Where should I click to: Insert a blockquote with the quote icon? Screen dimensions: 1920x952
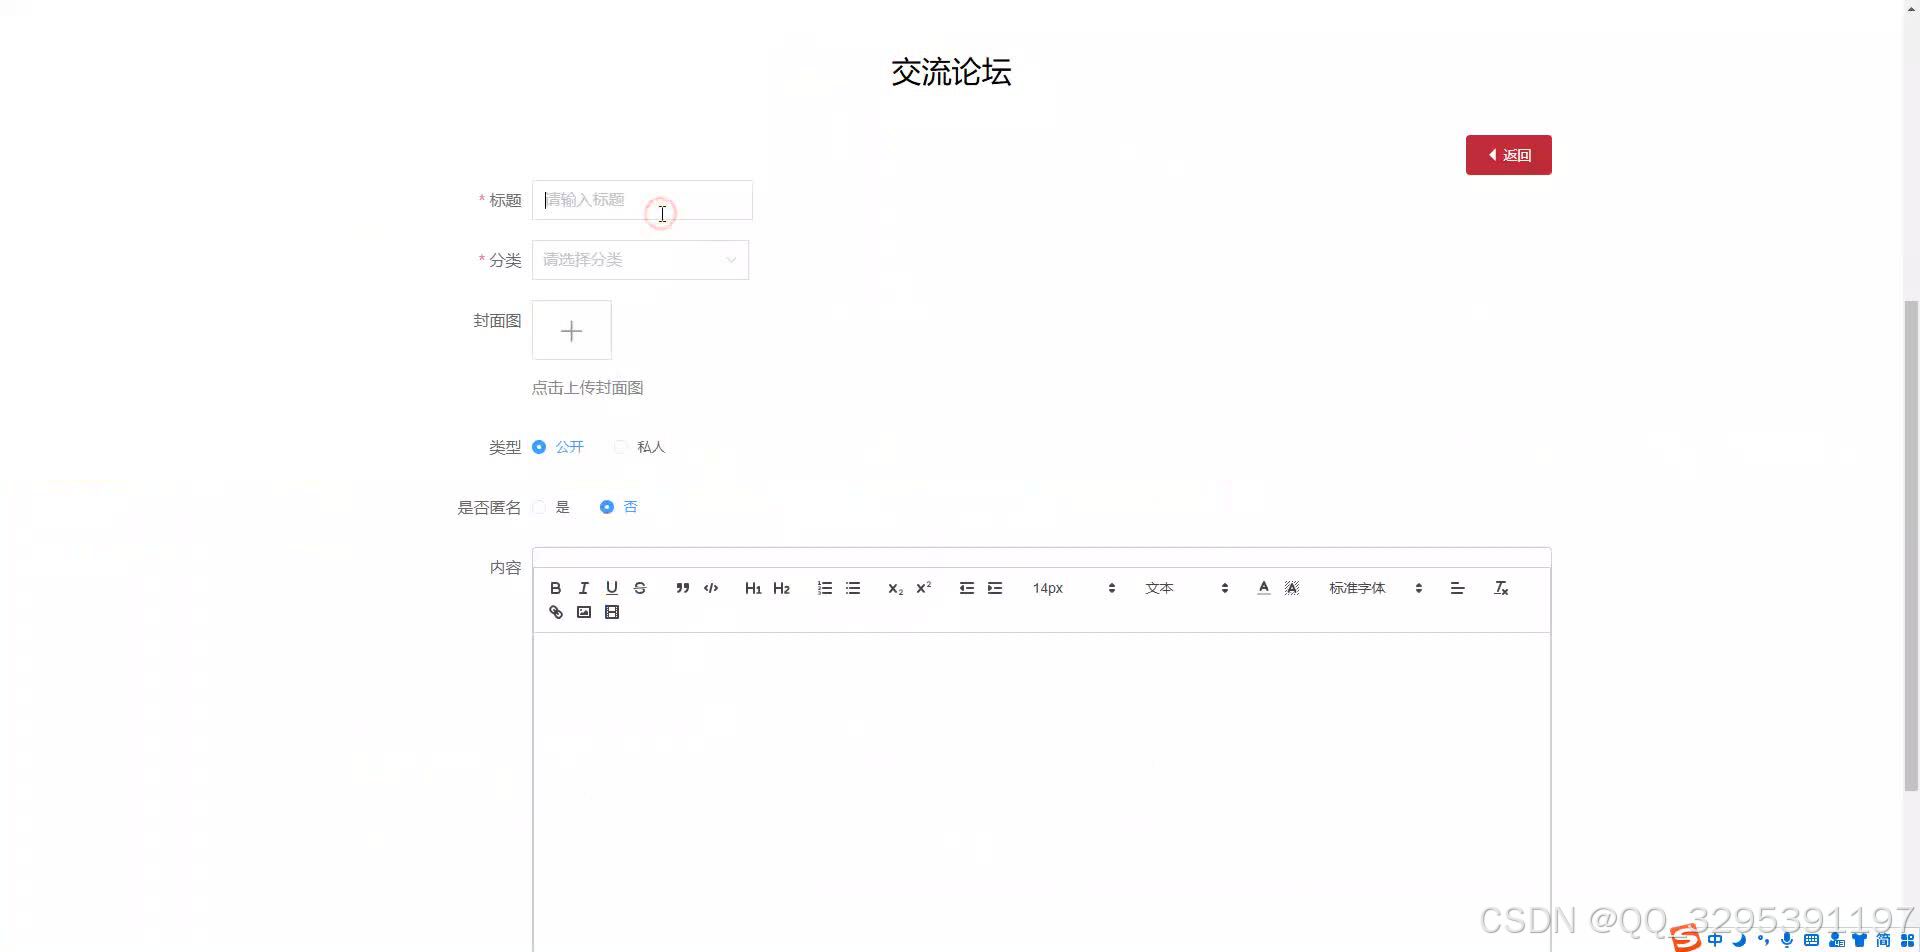(682, 588)
